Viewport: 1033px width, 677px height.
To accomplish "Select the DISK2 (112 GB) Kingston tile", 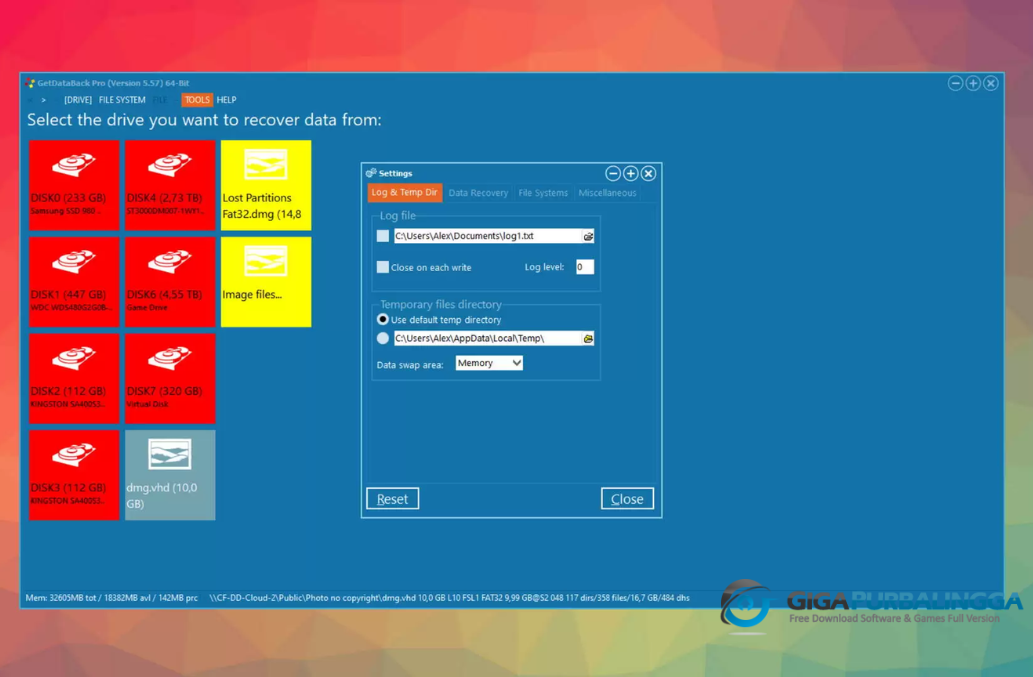I will pos(74,379).
